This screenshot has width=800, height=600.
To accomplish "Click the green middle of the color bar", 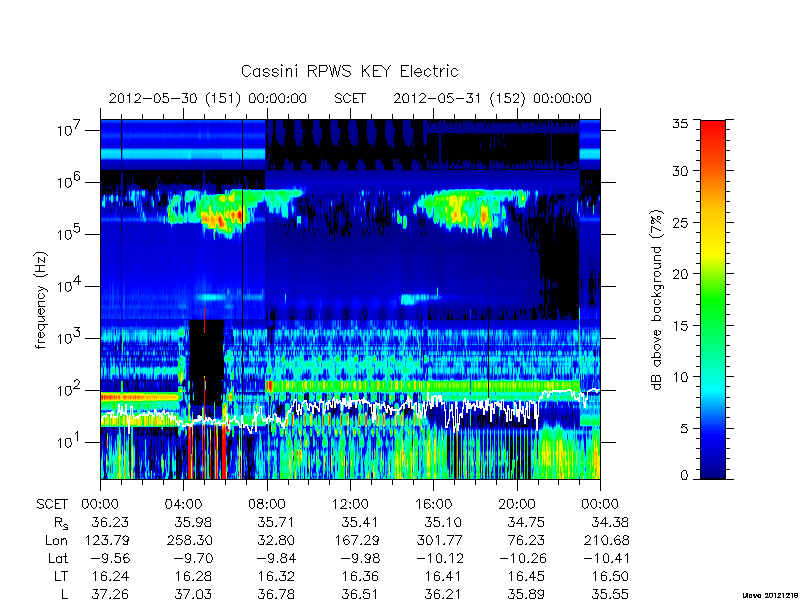I will click(x=713, y=301).
